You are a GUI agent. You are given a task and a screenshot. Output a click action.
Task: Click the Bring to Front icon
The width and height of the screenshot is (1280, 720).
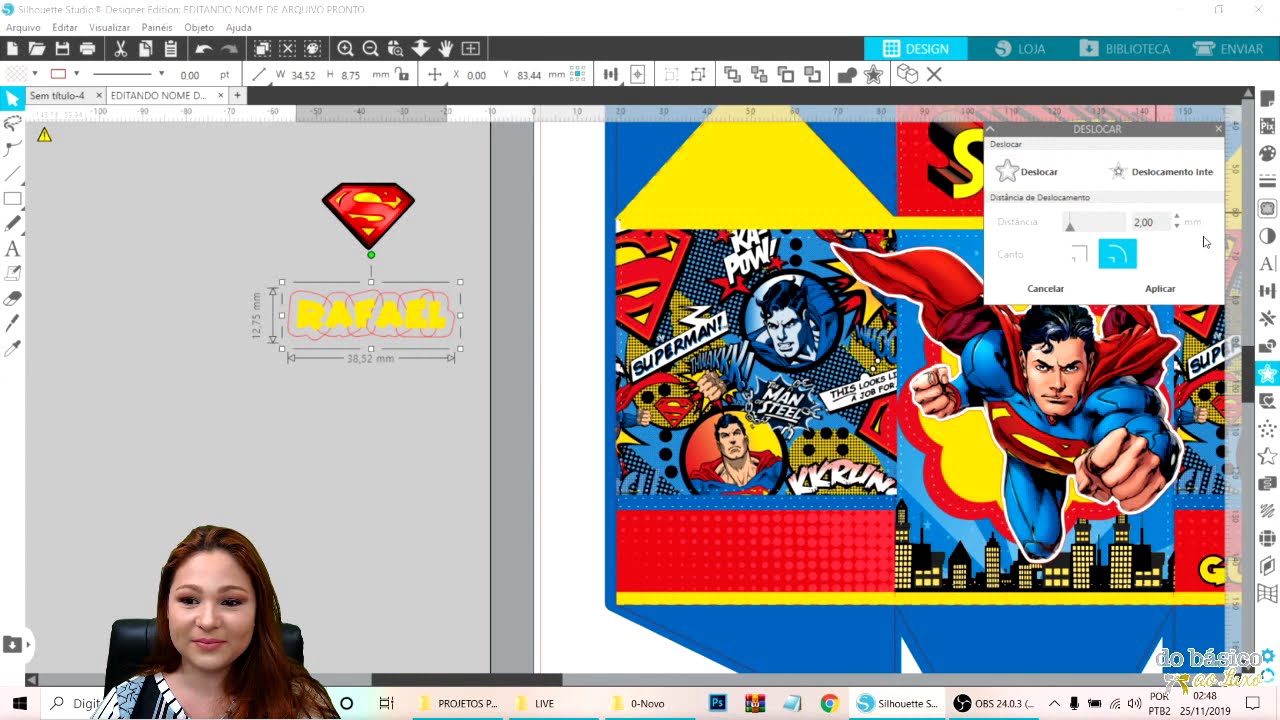pyautogui.click(x=732, y=75)
